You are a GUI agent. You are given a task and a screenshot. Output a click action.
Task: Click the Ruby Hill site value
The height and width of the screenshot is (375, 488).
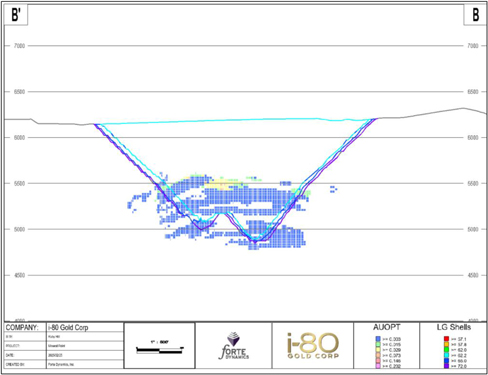(54, 337)
